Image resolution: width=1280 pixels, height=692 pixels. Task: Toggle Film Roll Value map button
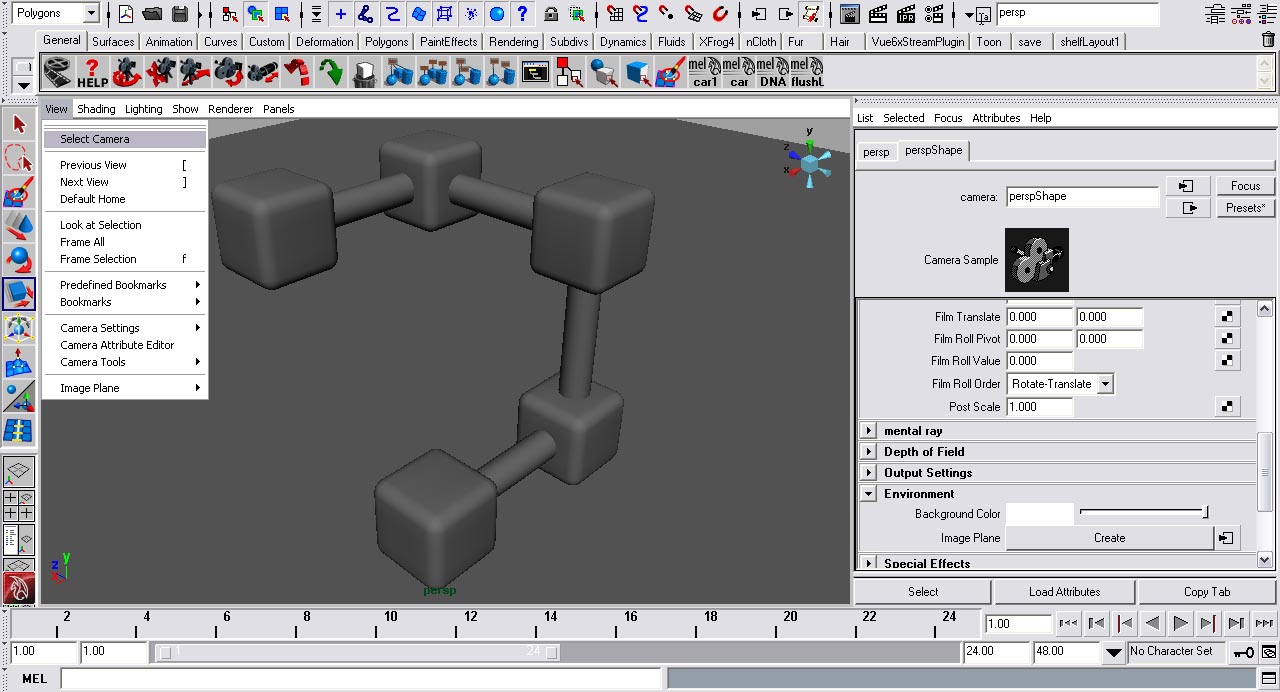pyautogui.click(x=1227, y=361)
